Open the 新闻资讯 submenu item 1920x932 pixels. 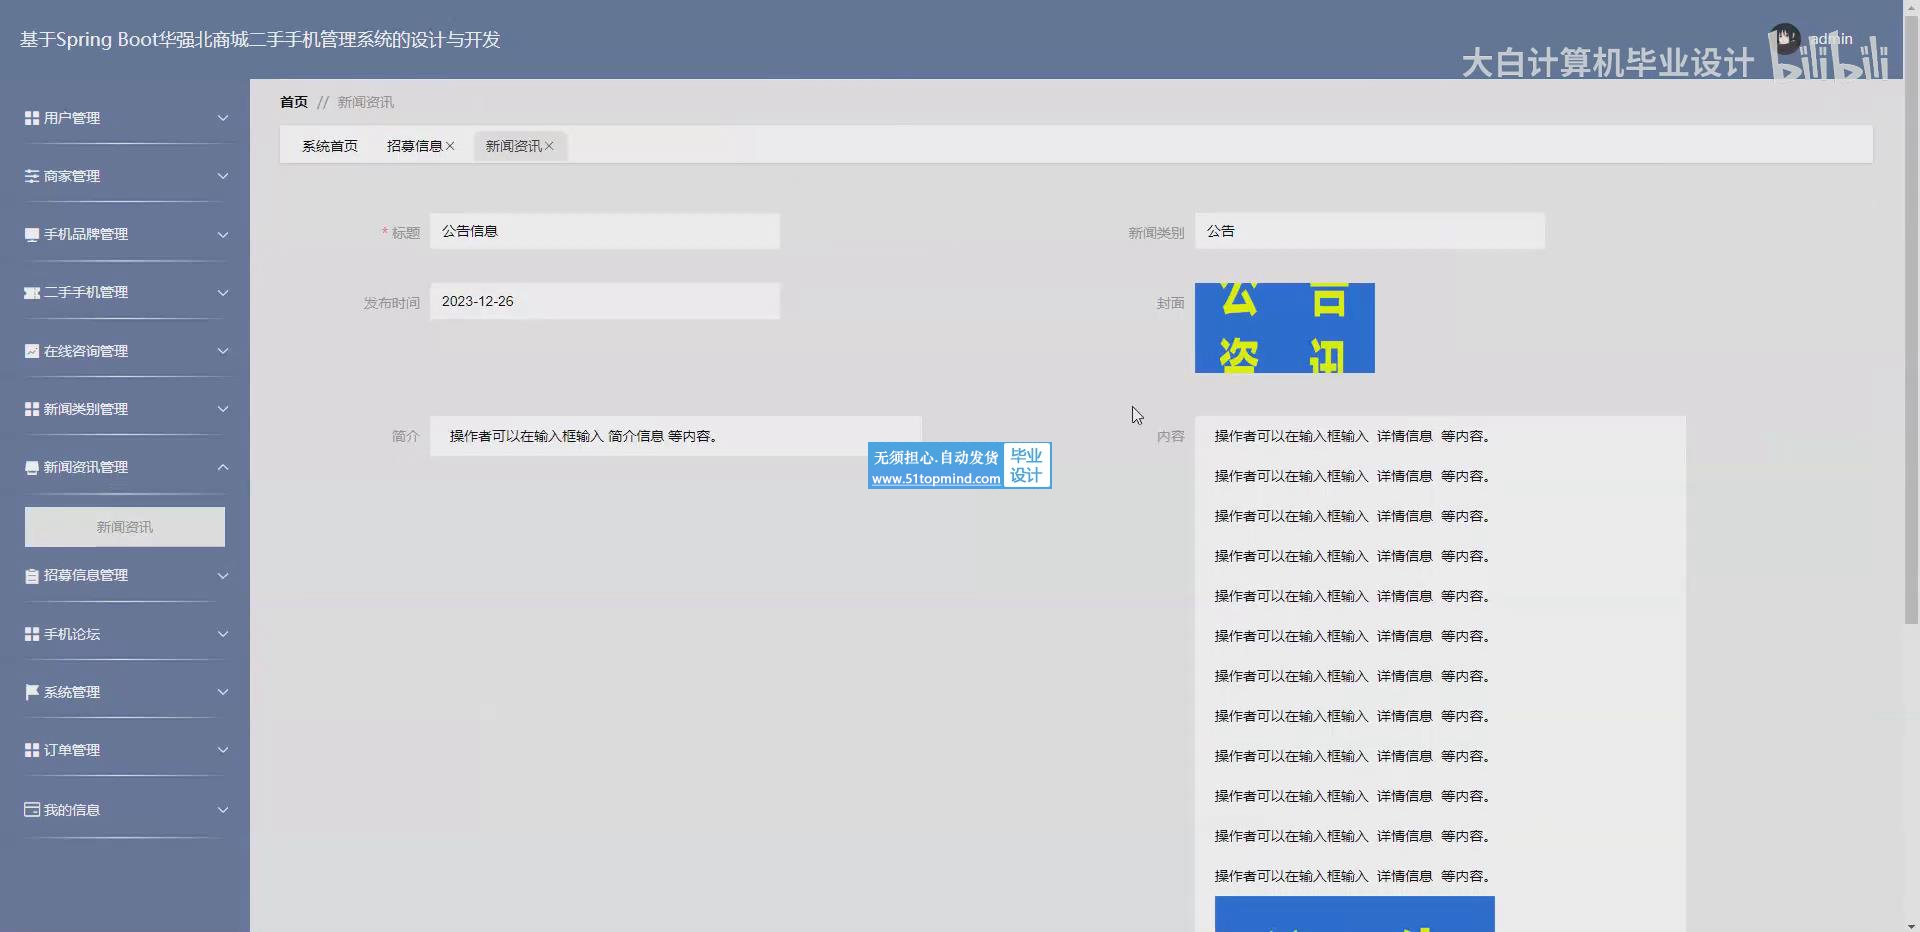(x=125, y=527)
